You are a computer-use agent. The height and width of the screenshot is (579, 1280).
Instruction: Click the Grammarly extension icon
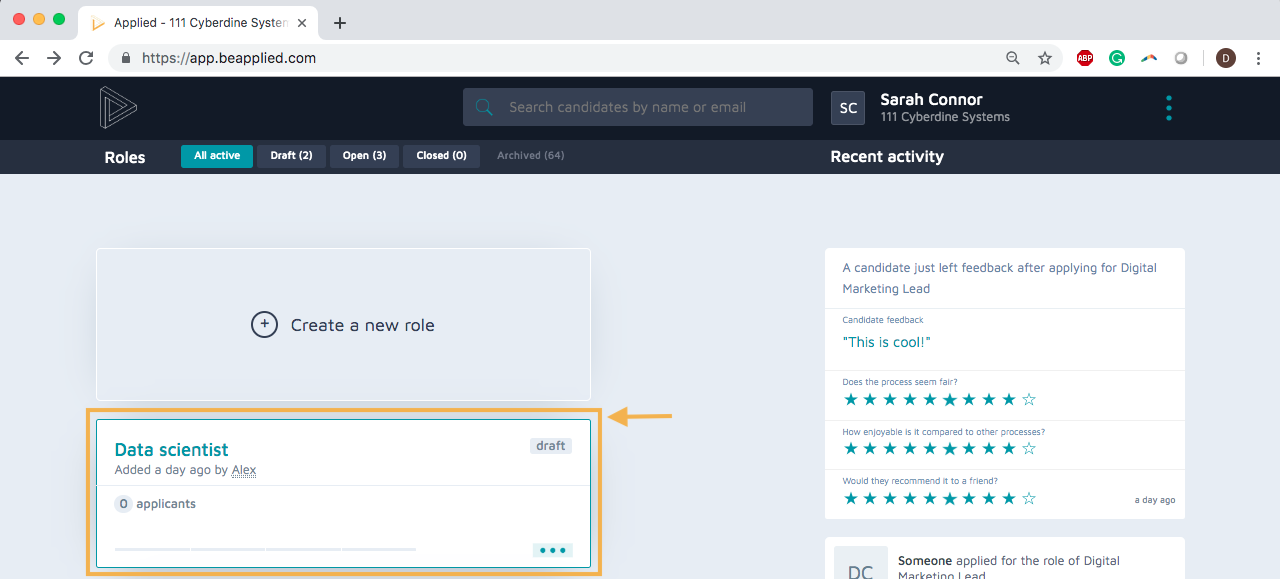click(1117, 58)
